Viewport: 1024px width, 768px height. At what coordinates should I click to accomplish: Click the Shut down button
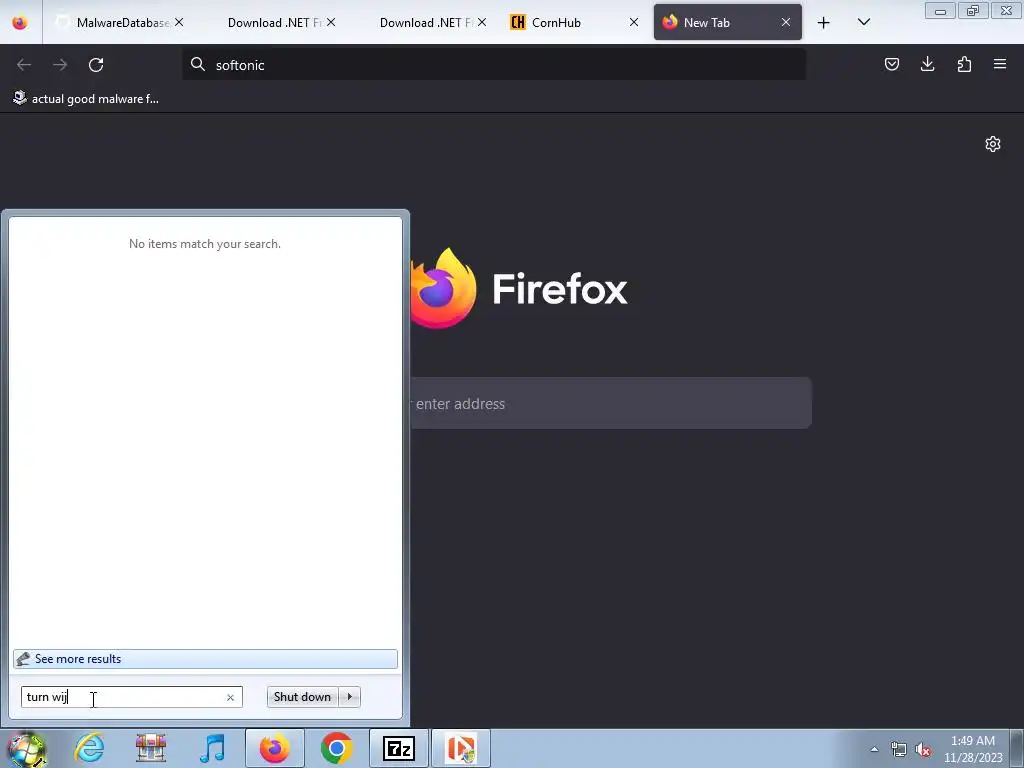(x=302, y=697)
